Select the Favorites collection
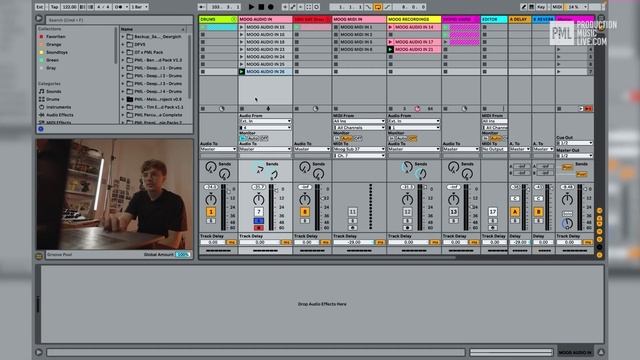This screenshot has width=640, height=360. coord(56,36)
